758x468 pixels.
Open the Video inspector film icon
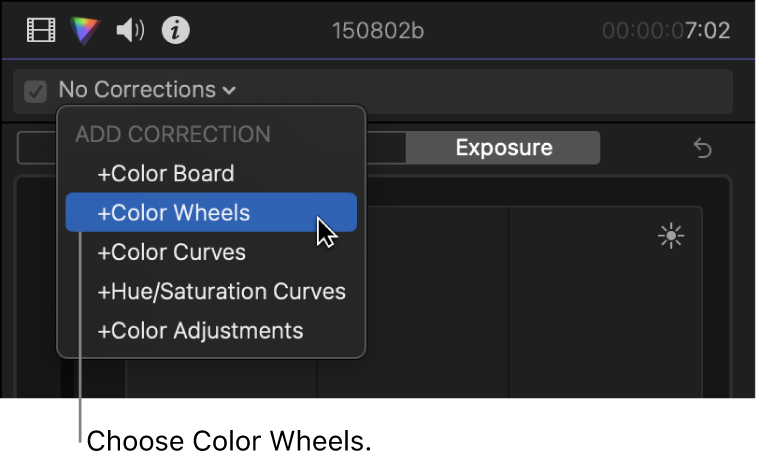[41, 31]
